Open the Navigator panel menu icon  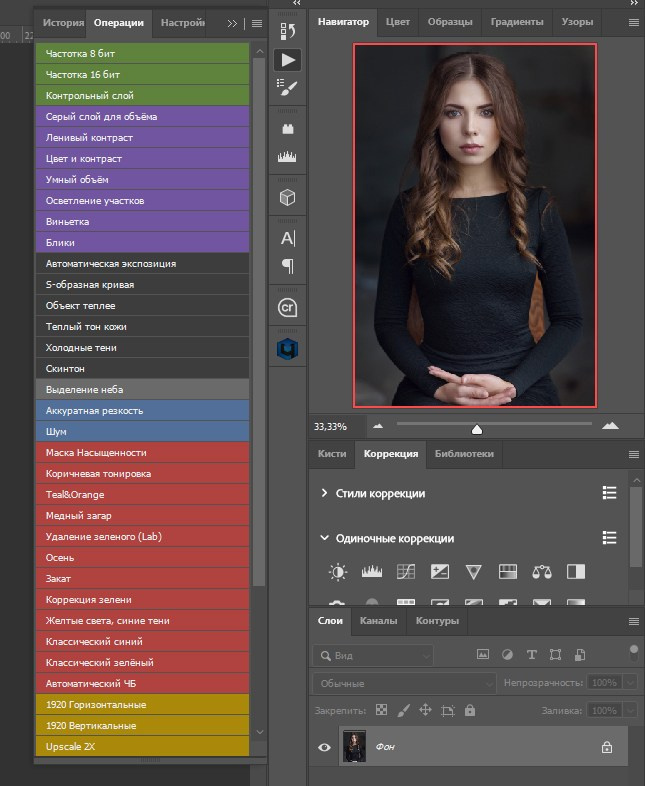(633, 23)
